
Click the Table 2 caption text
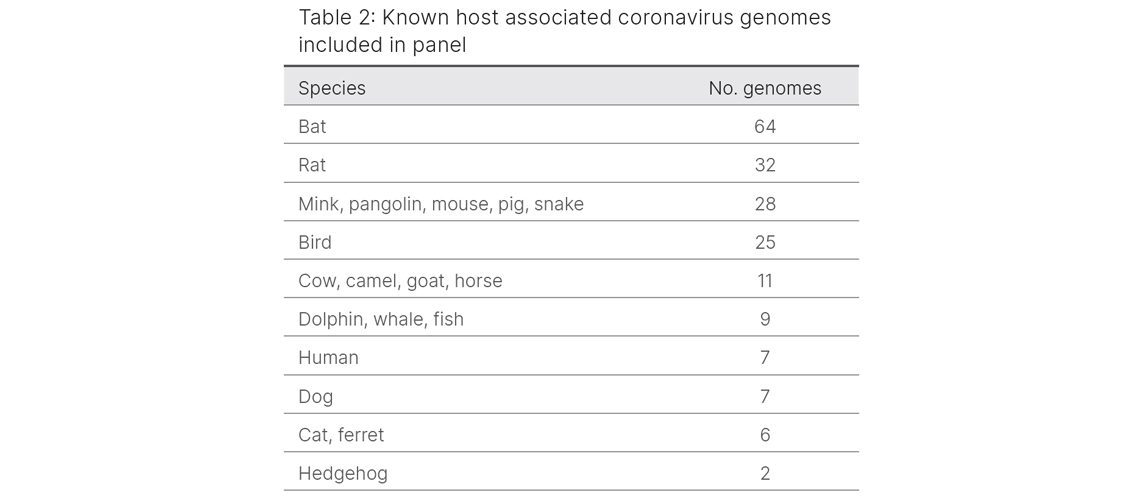coord(564,31)
